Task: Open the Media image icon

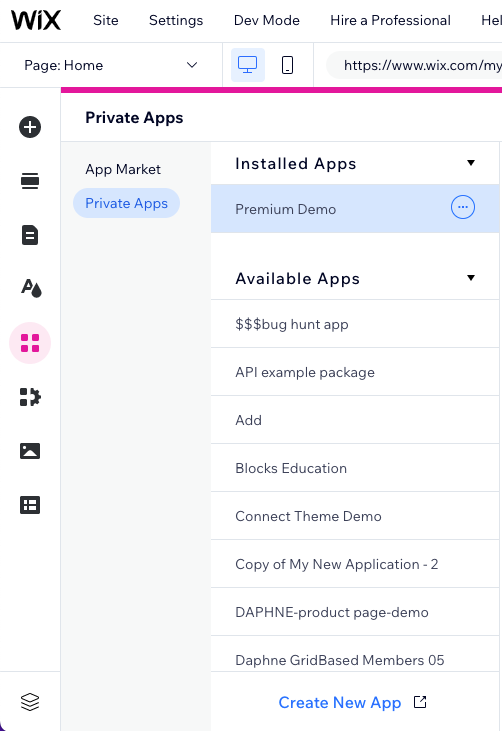Action: pos(30,451)
